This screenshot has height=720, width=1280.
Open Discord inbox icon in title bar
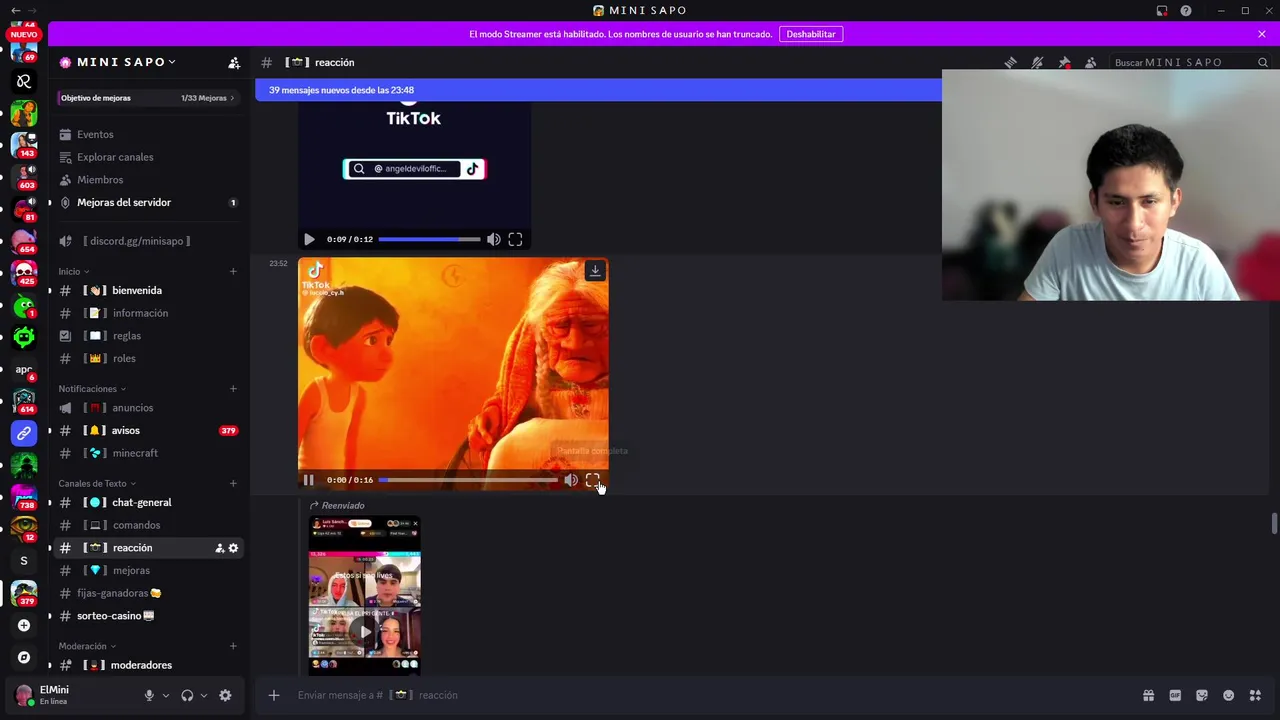pyautogui.click(x=1162, y=10)
